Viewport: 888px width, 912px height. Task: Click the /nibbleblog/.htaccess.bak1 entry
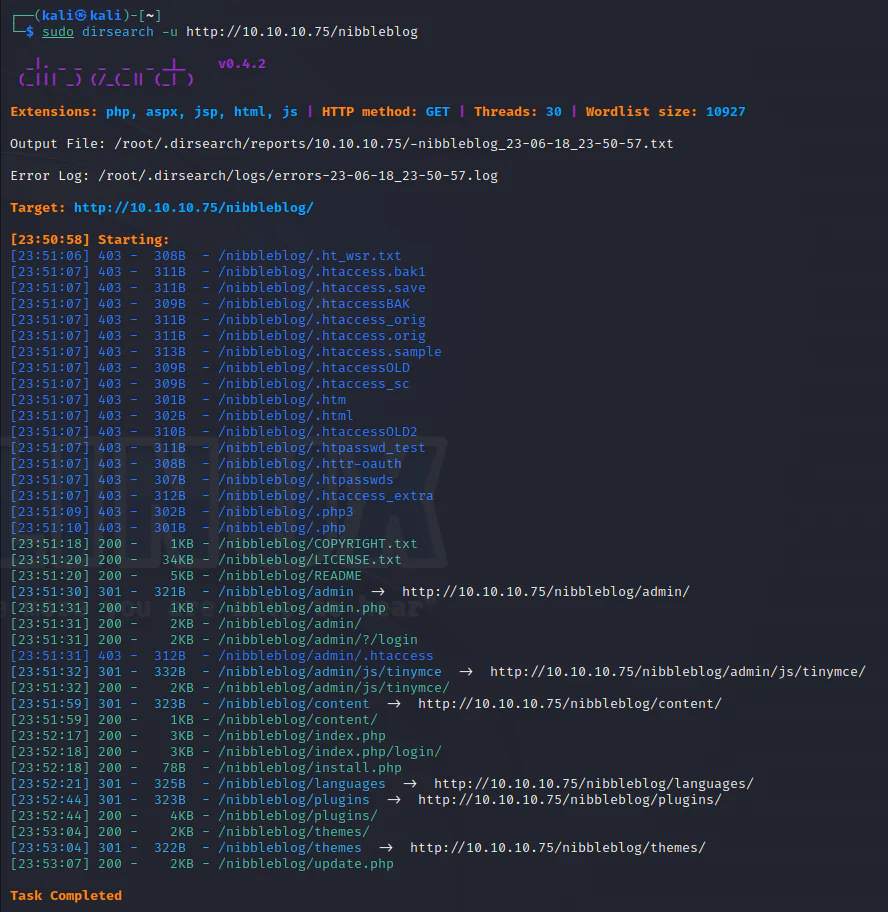[322, 272]
